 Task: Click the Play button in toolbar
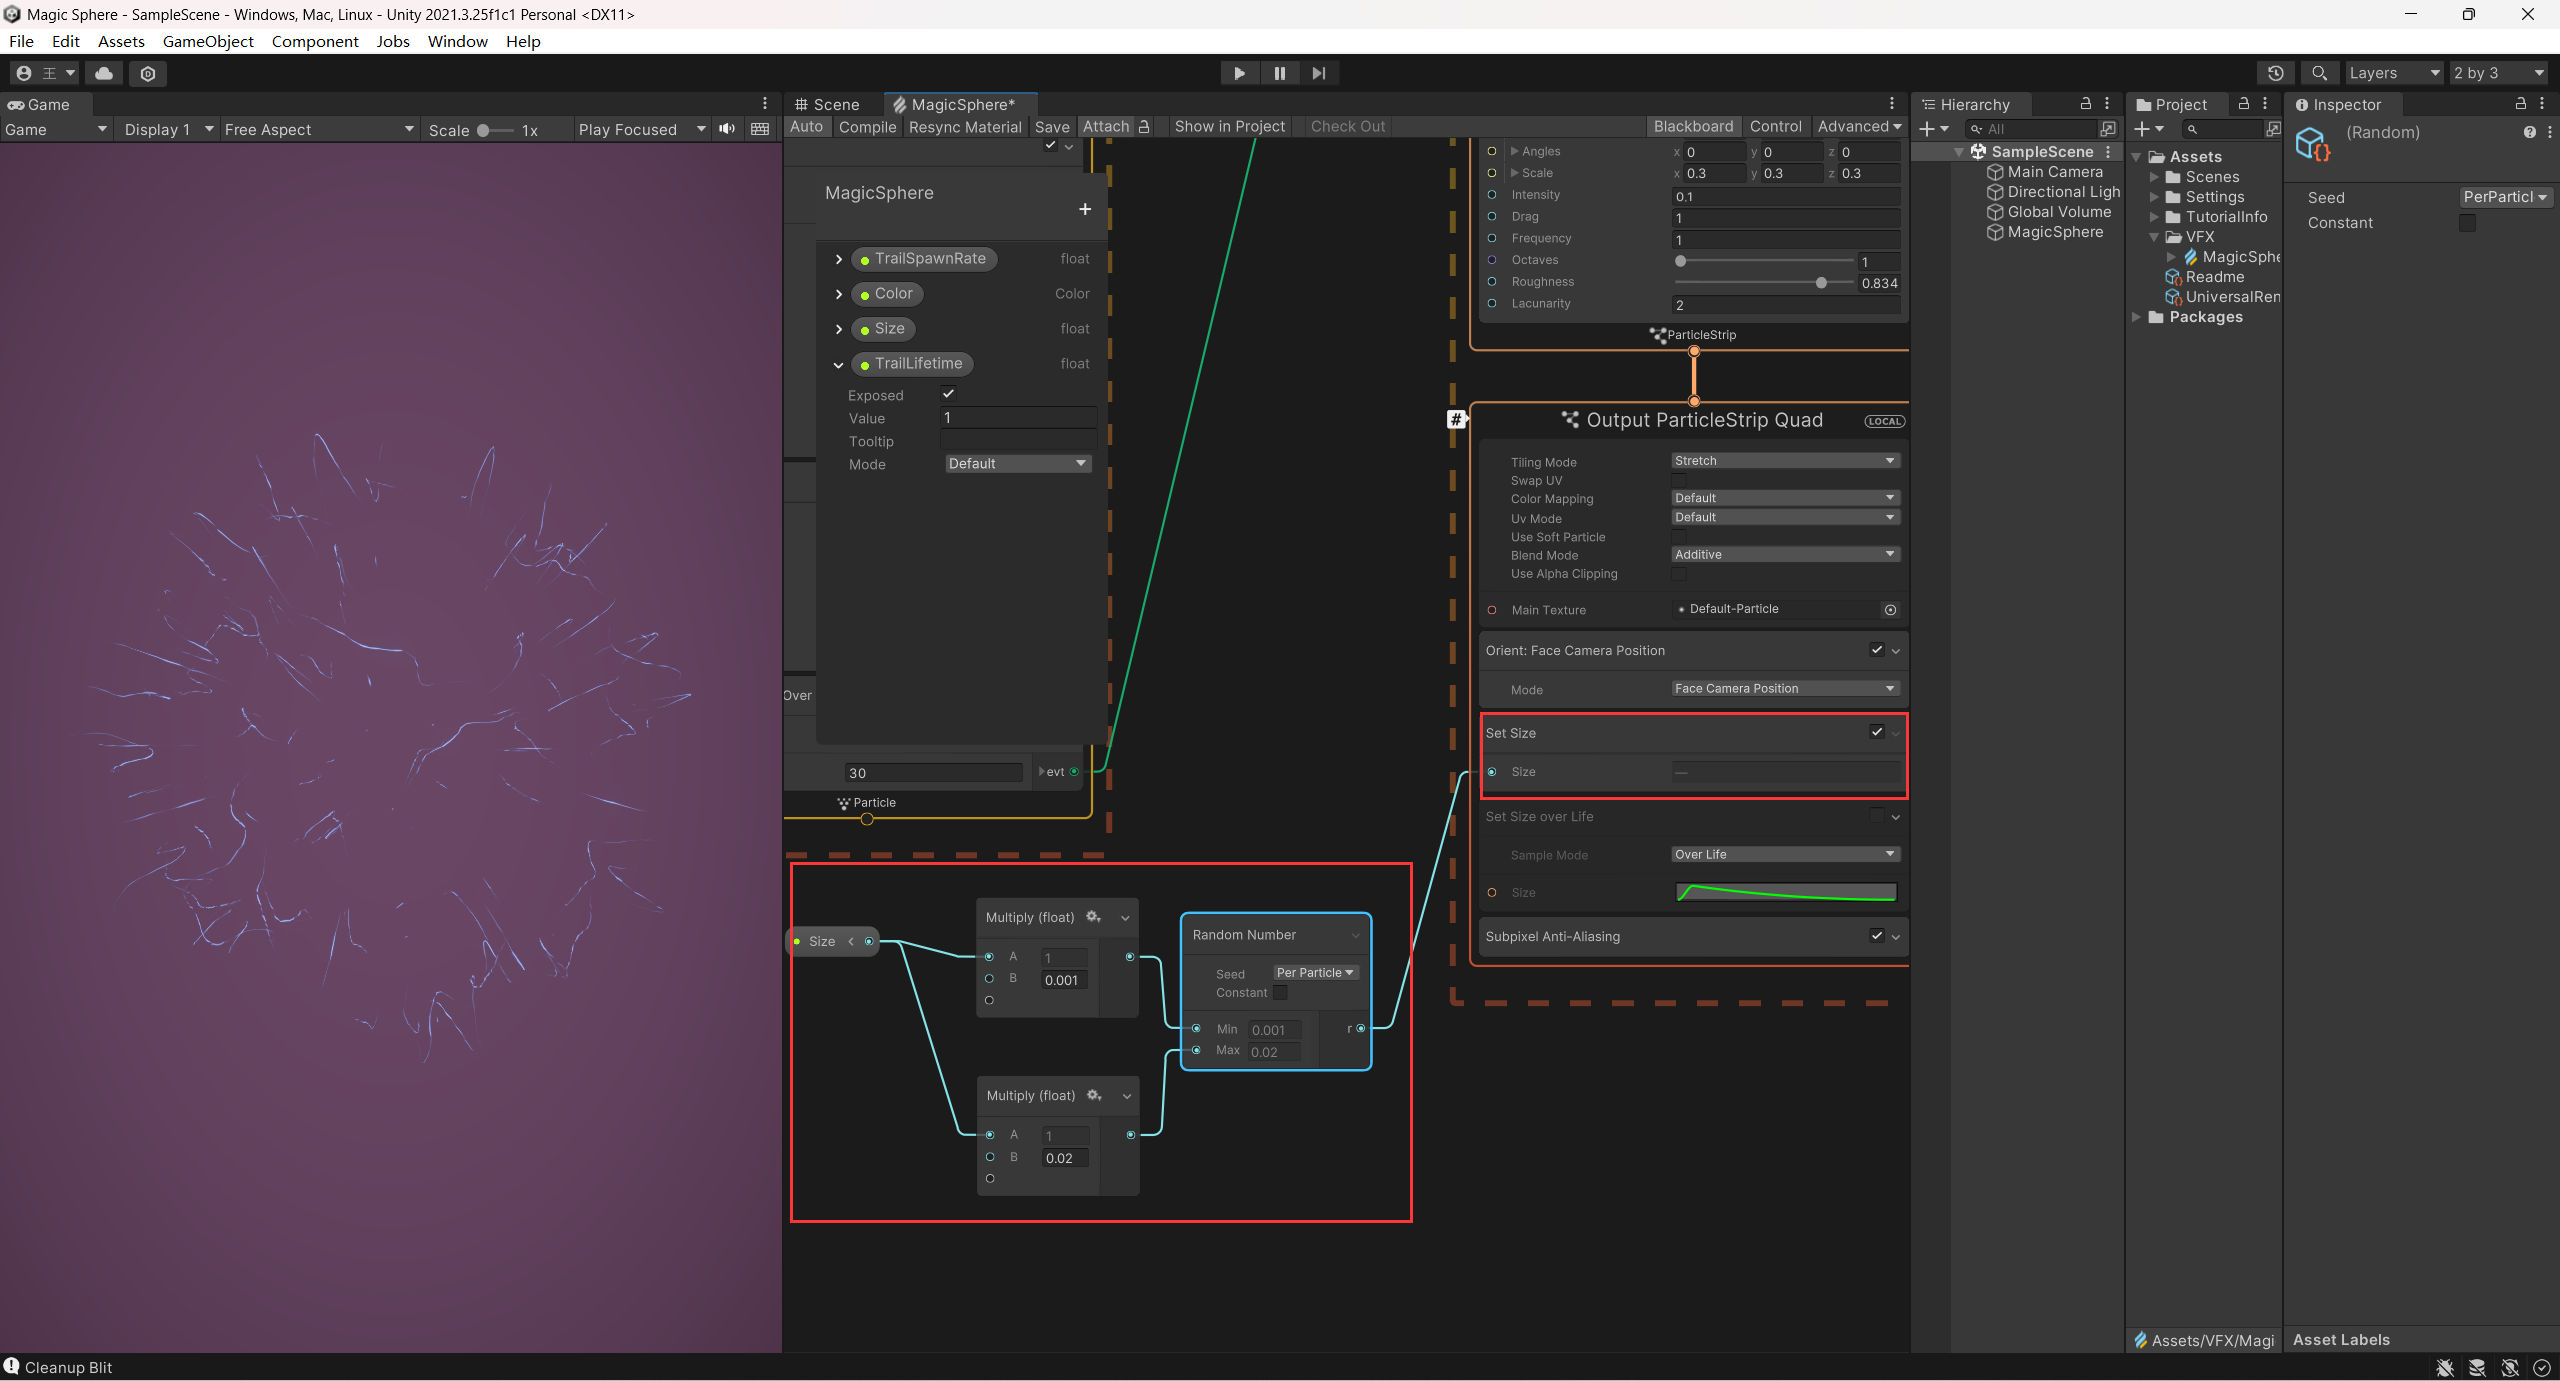(1239, 73)
